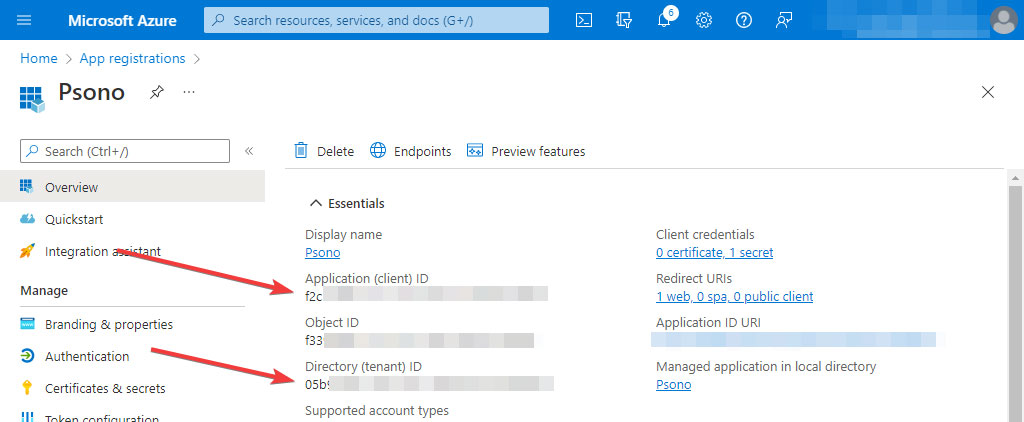
Task: Click the Overview sidebar icon
Action: pos(27,187)
